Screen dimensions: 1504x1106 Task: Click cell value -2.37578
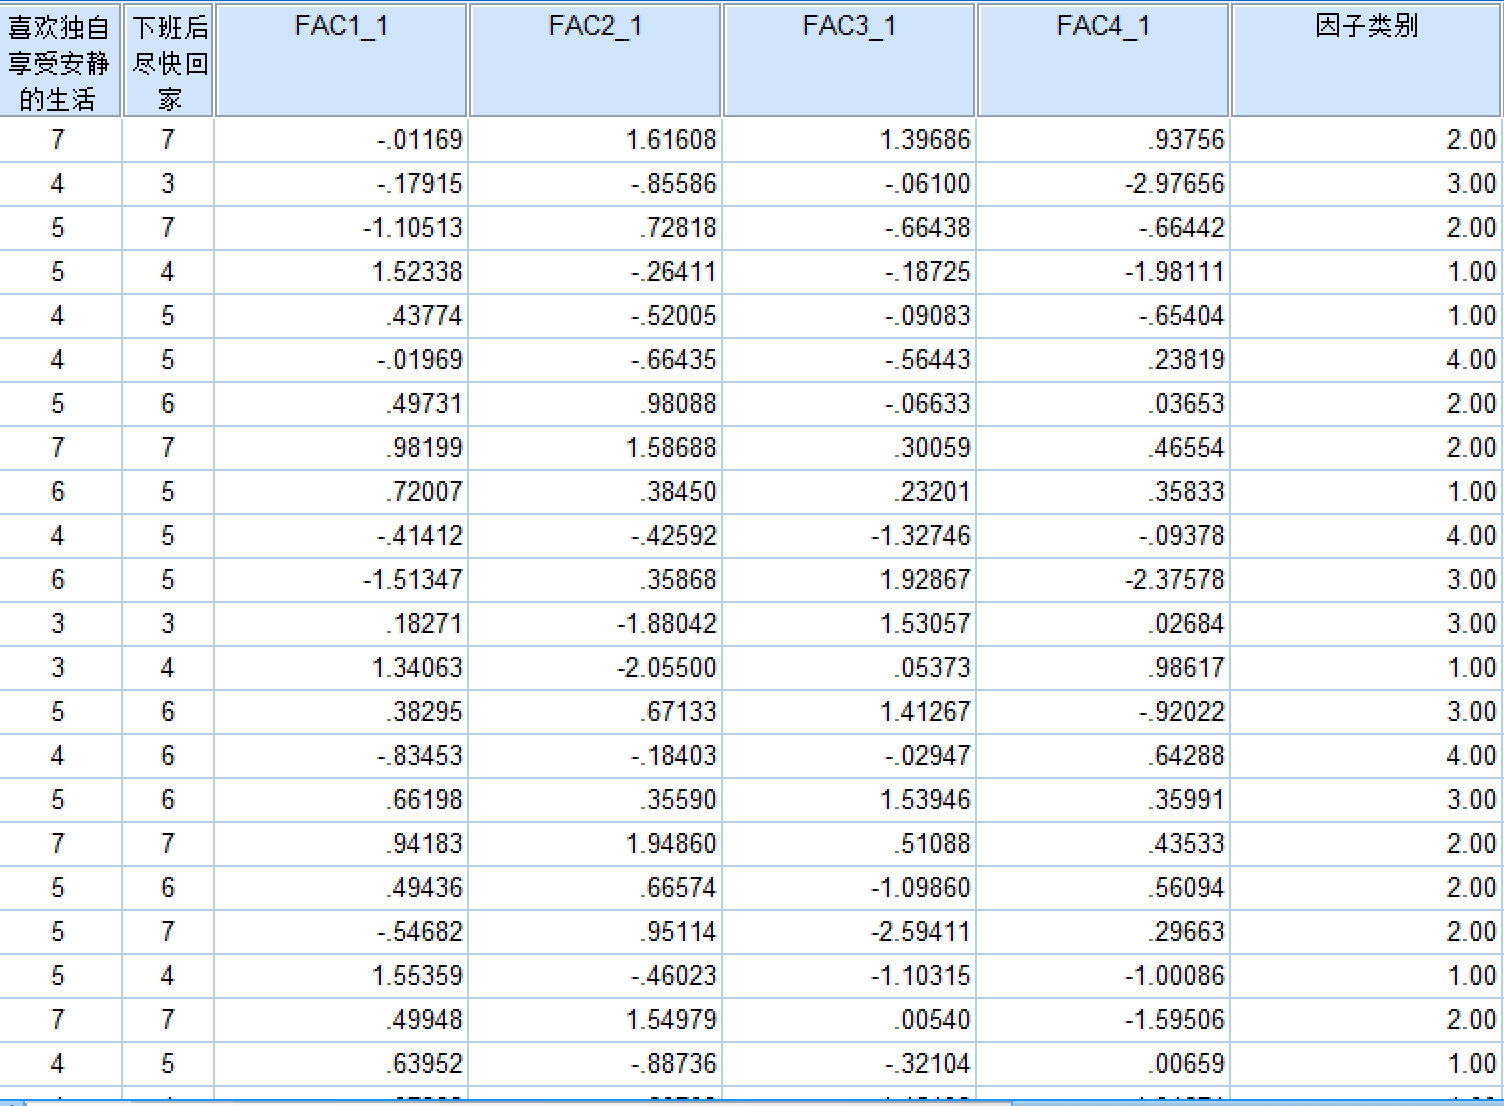[x=1175, y=580]
